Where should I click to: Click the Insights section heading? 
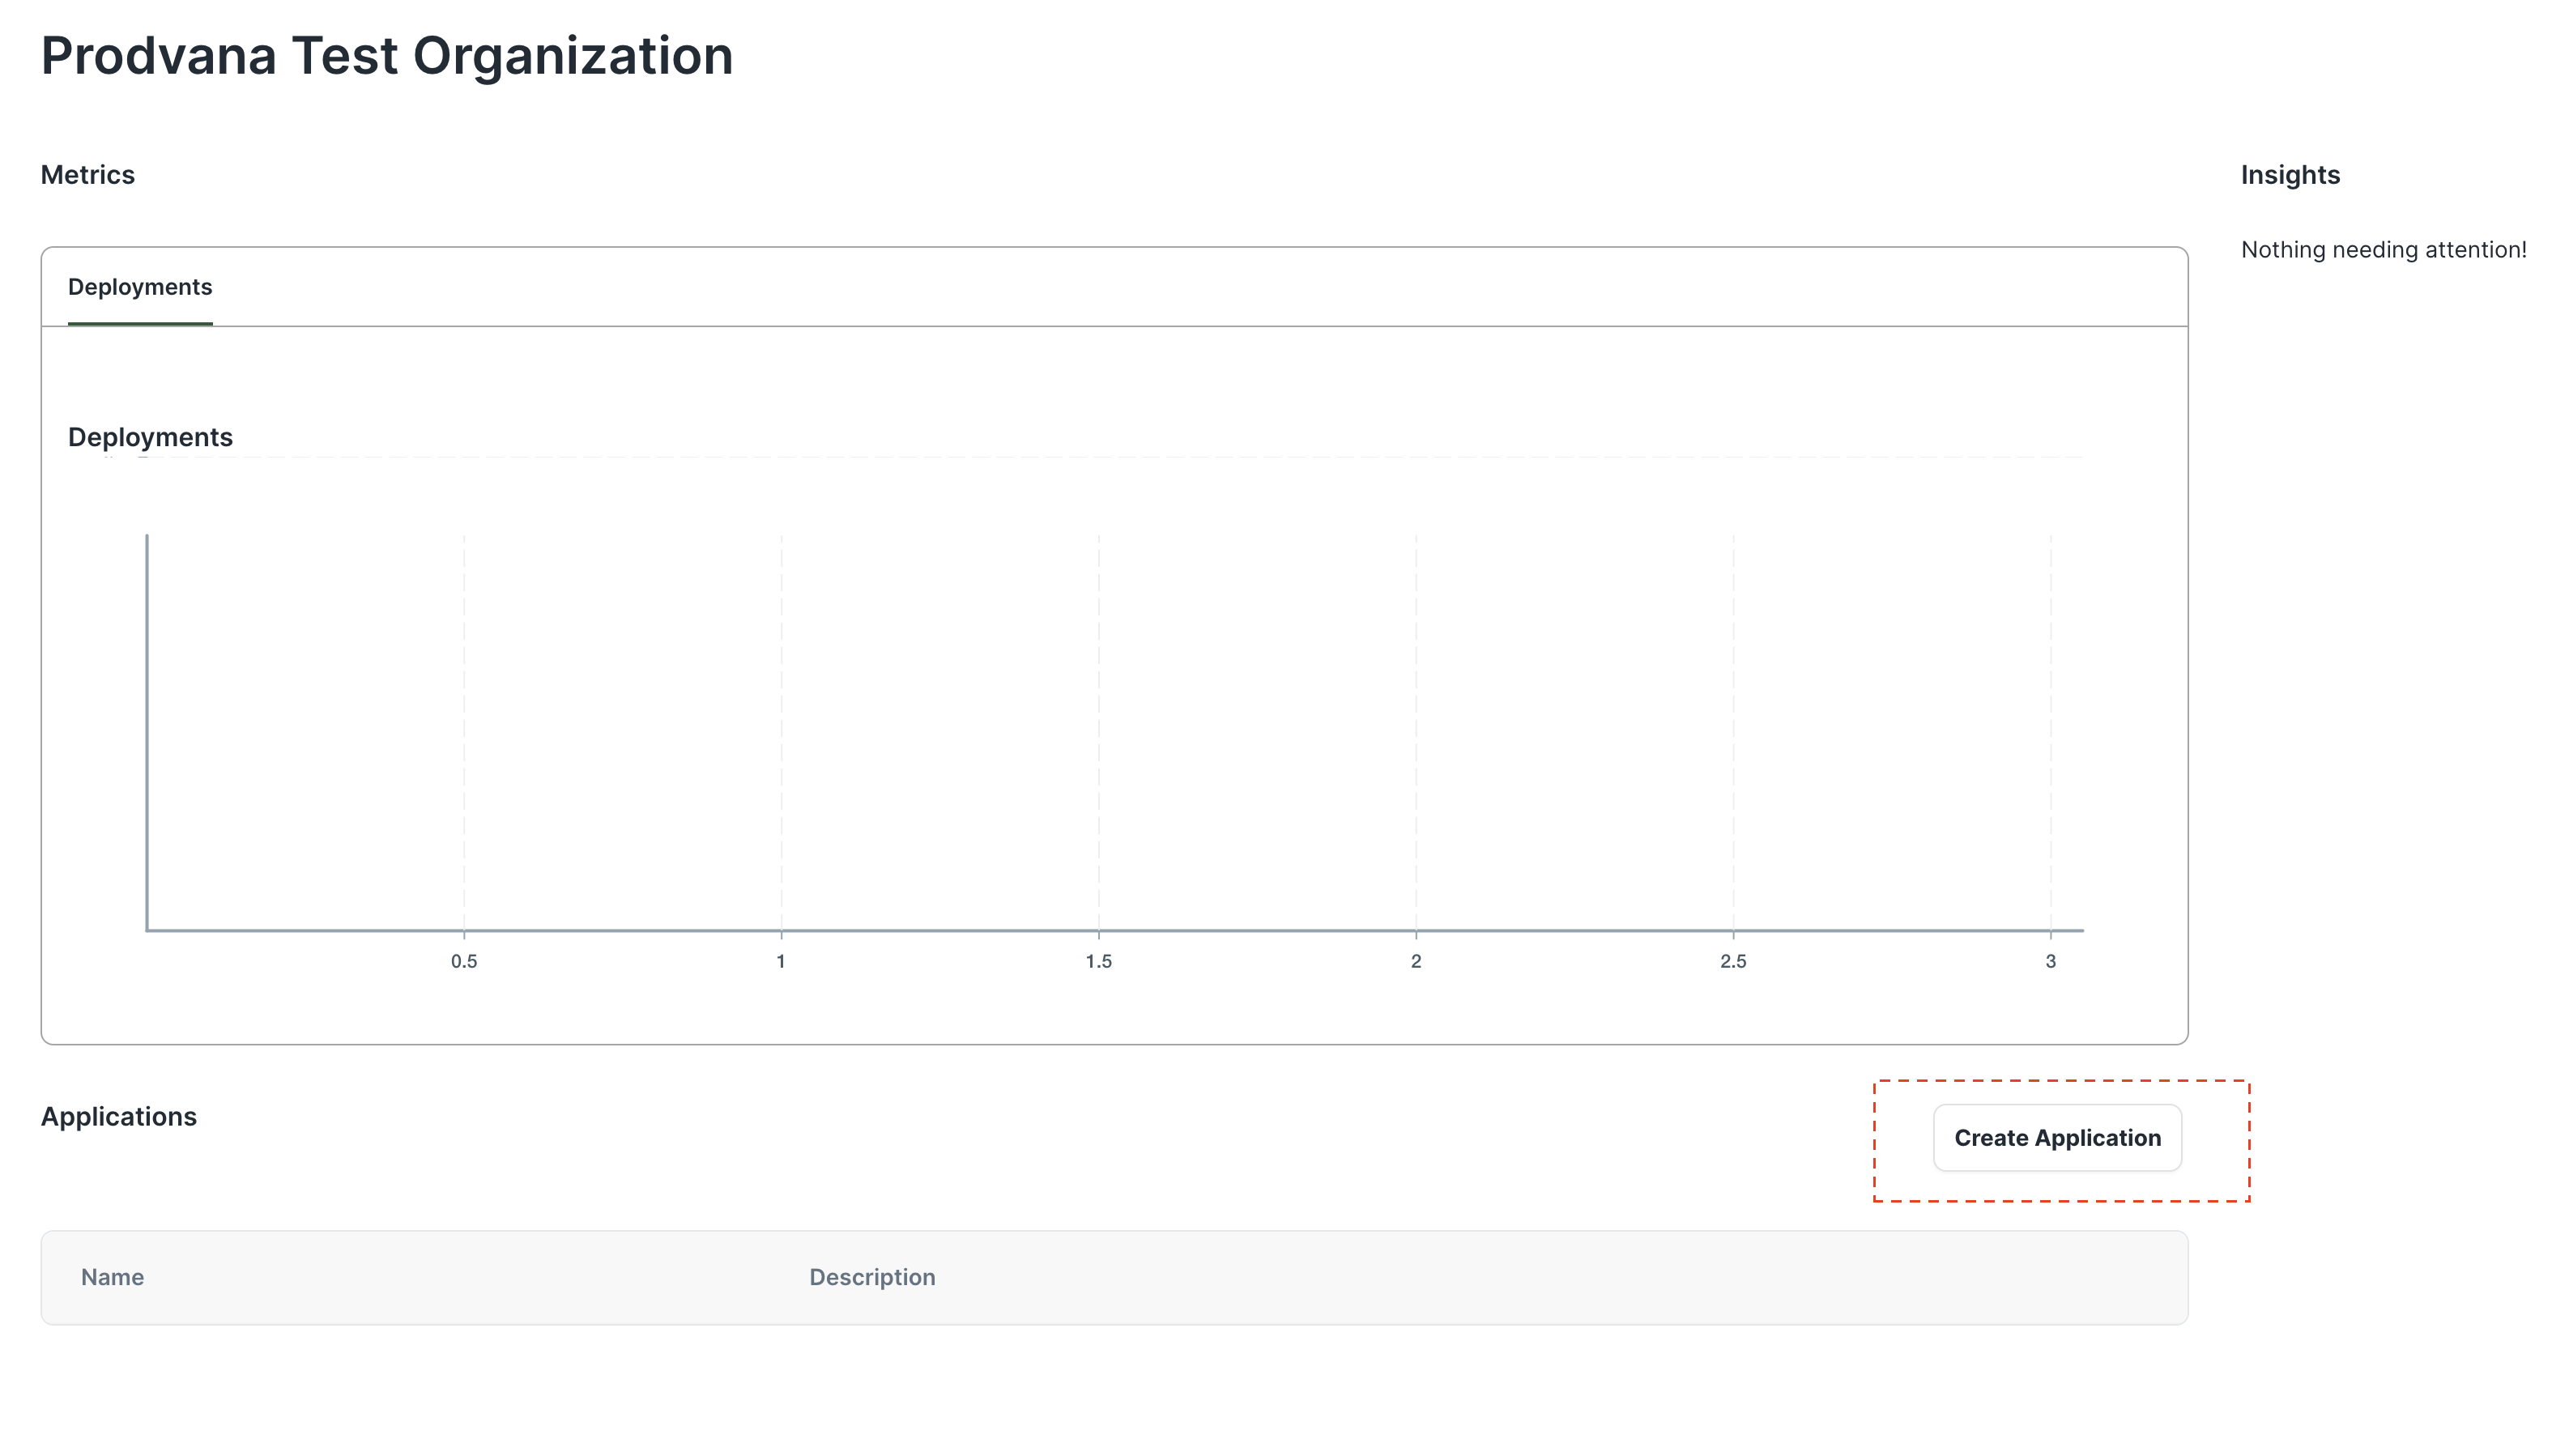(x=2289, y=175)
